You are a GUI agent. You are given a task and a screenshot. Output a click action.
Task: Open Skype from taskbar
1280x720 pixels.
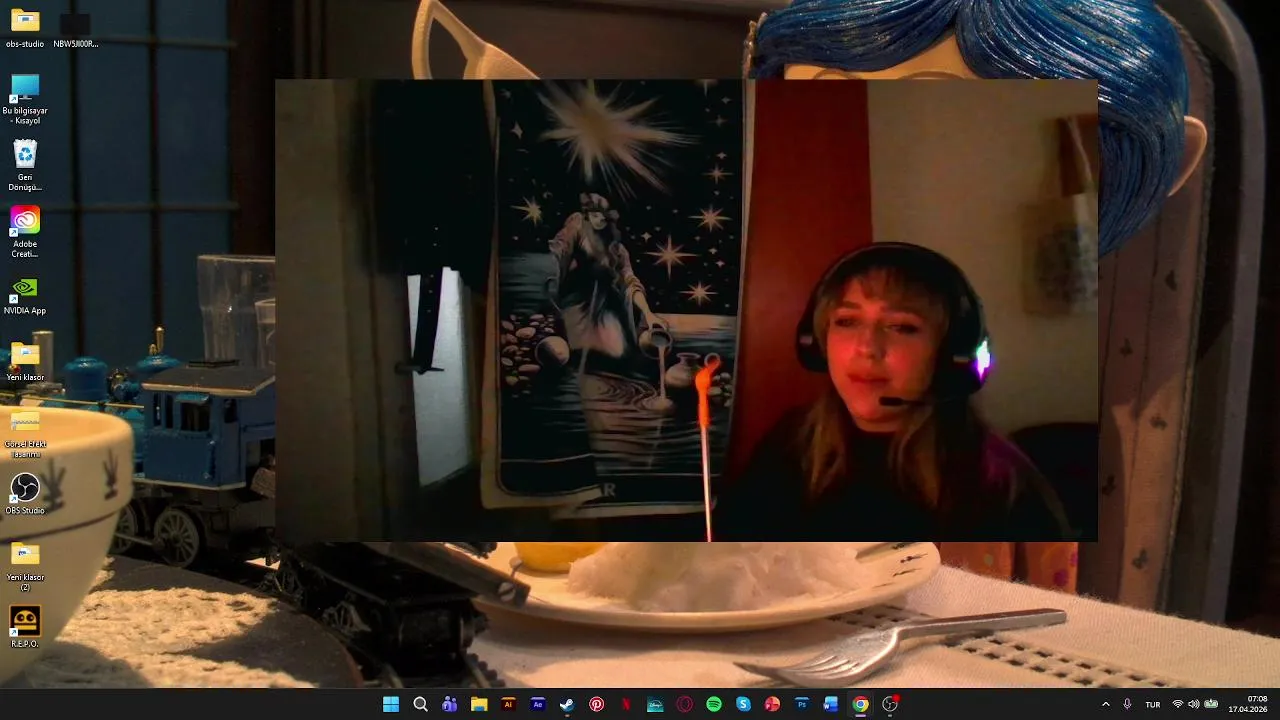(743, 704)
